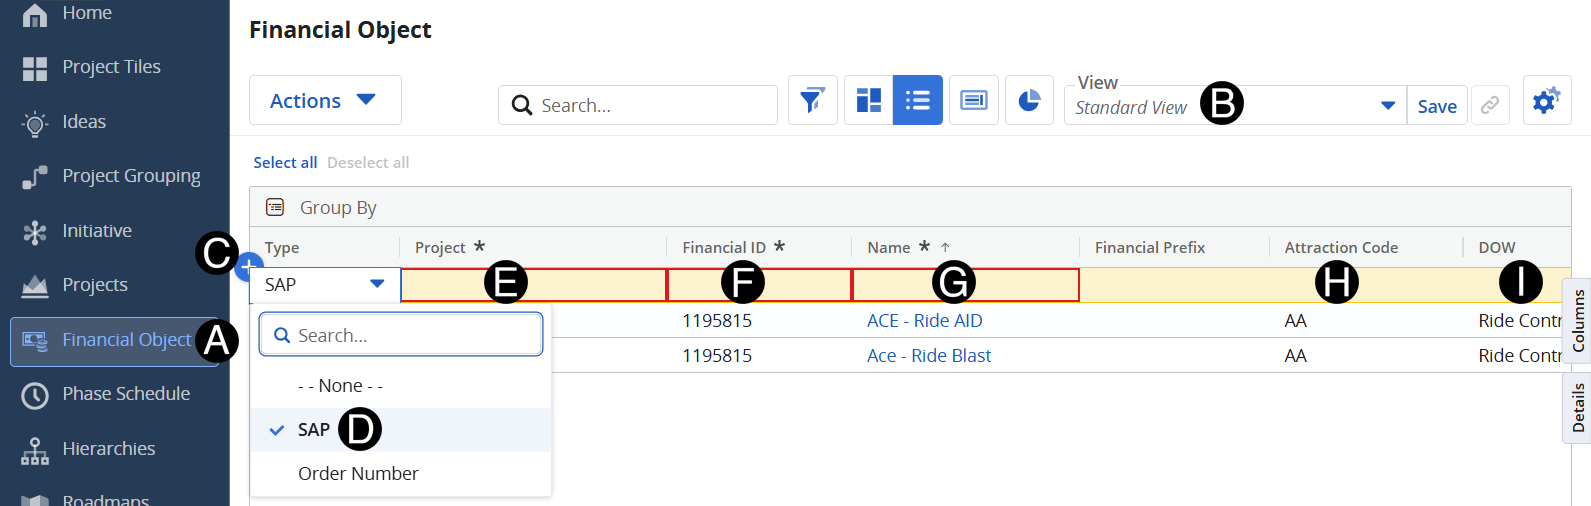Open the filter icon in toolbar

click(x=812, y=101)
